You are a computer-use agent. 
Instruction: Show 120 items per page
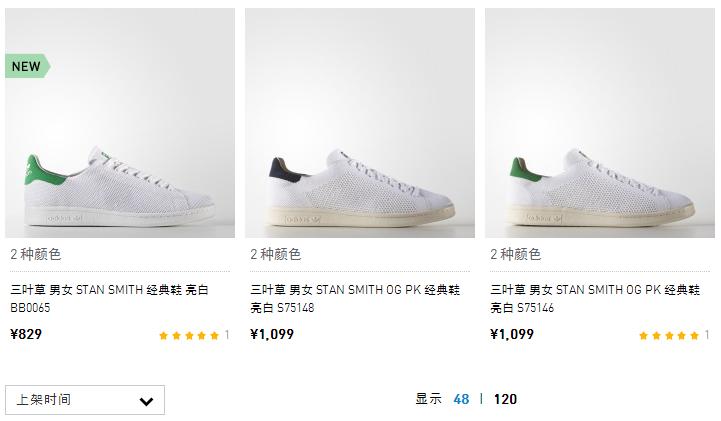pyautogui.click(x=505, y=399)
